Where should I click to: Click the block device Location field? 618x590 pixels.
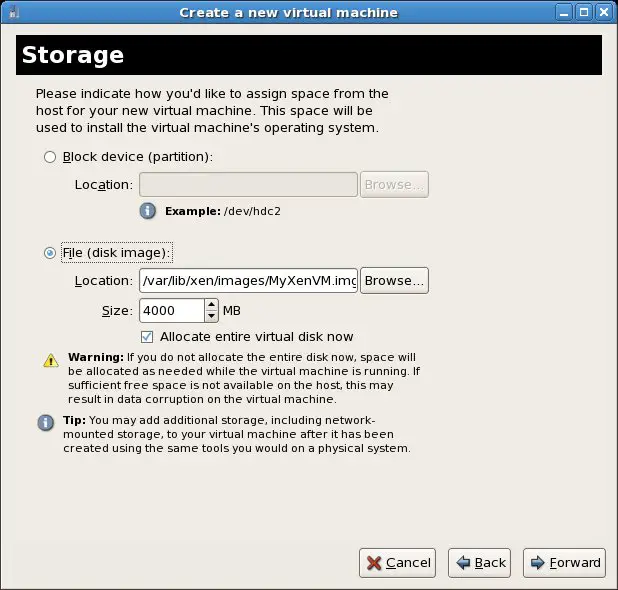[x=248, y=185]
